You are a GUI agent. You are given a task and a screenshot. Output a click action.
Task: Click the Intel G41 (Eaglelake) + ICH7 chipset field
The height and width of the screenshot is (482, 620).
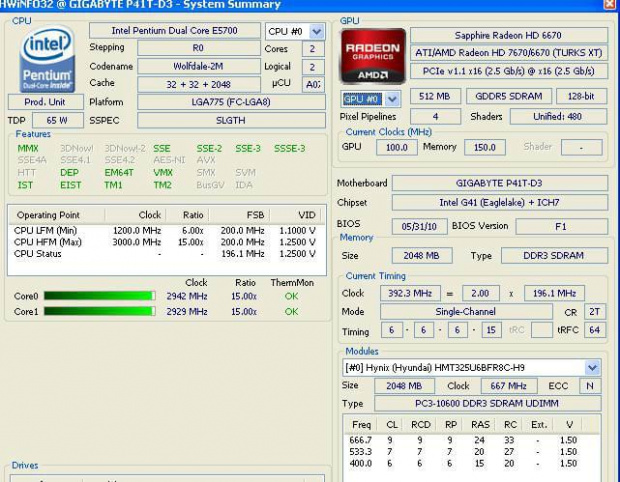[499, 203]
